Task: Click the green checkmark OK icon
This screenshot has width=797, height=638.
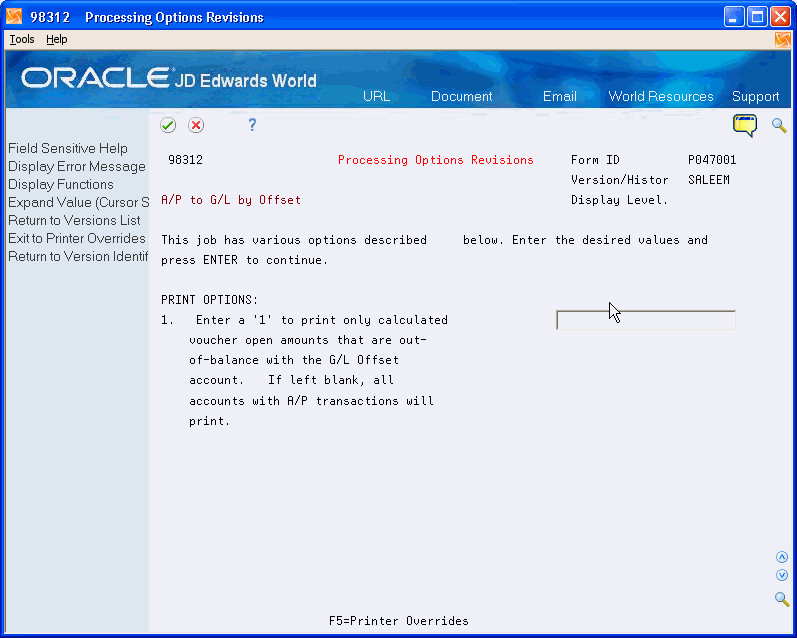Action: tap(168, 125)
